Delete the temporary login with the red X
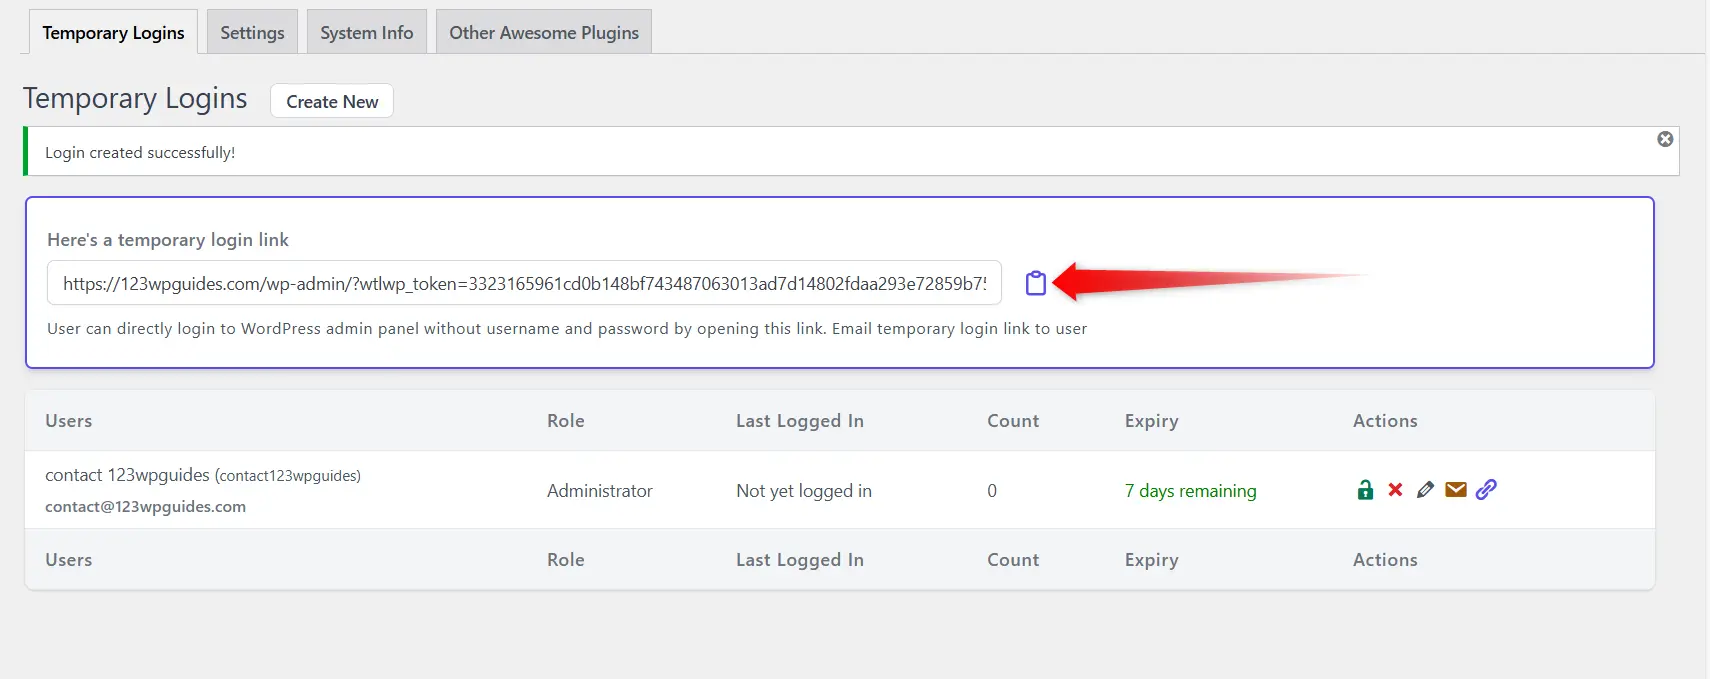 (1395, 490)
